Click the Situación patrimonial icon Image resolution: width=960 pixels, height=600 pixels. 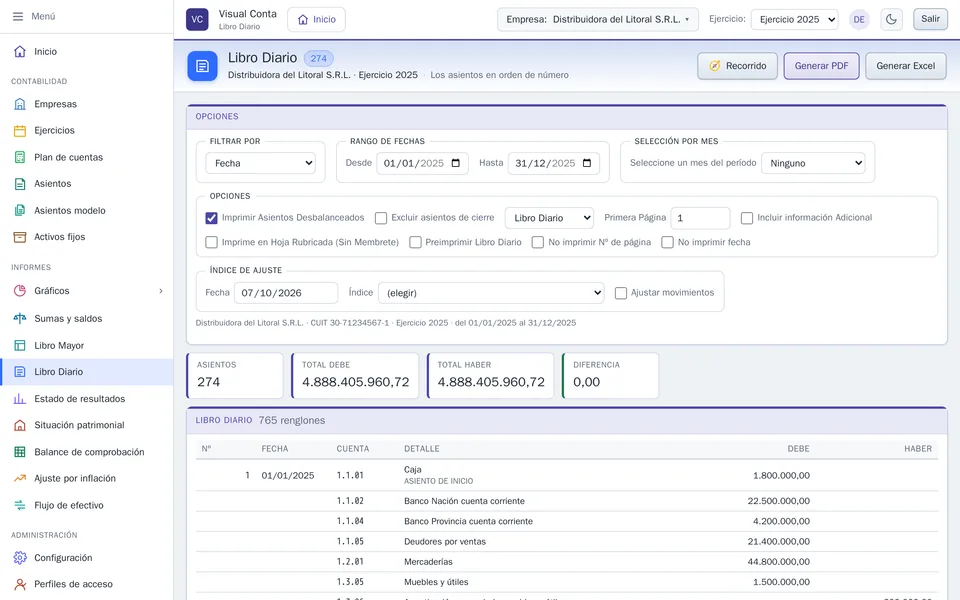(x=20, y=425)
